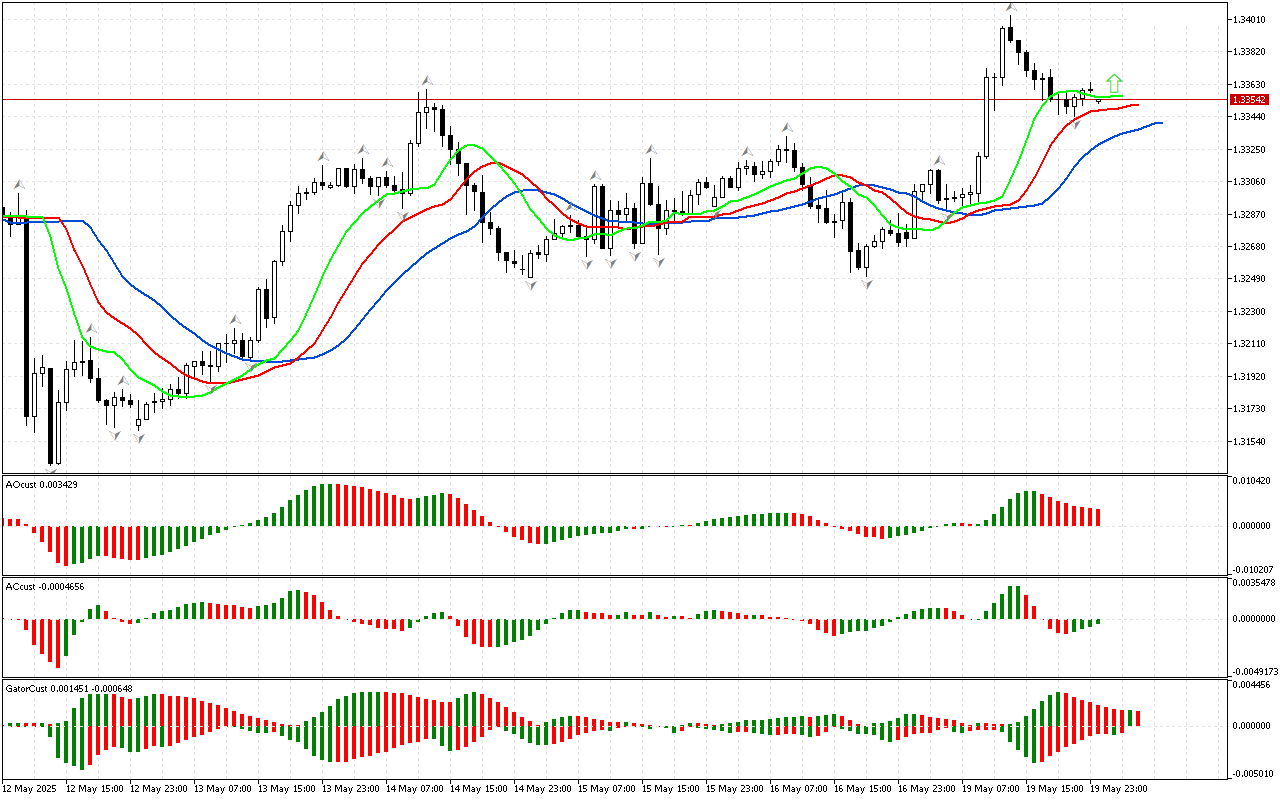The width and height of the screenshot is (1280, 800).
Task: Click the green up arrow buy signal
Action: [x=1114, y=84]
